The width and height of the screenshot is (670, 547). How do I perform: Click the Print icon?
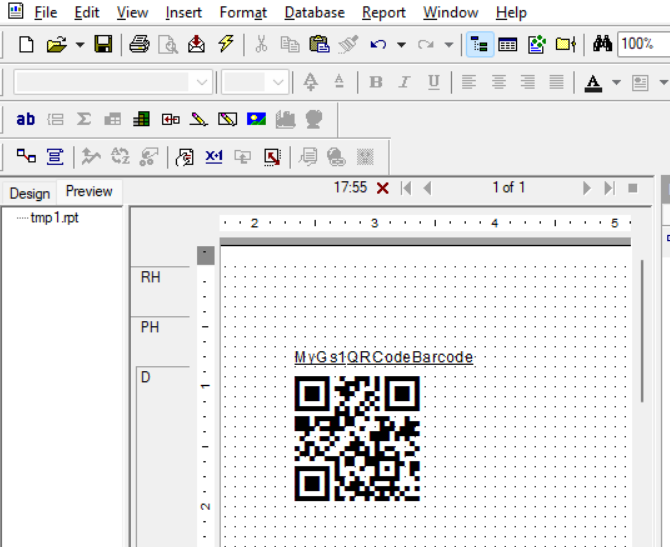[x=139, y=44]
